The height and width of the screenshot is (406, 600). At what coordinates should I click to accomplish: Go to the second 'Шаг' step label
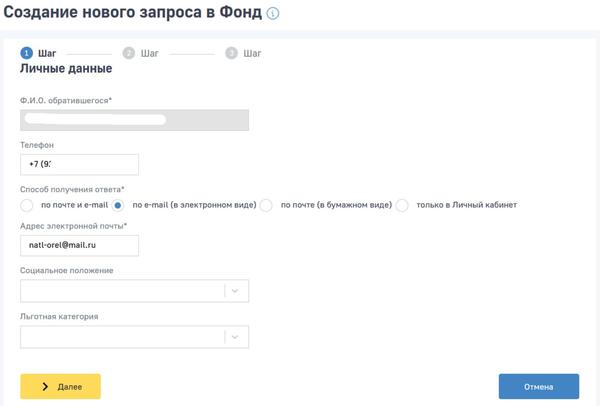(x=150, y=53)
